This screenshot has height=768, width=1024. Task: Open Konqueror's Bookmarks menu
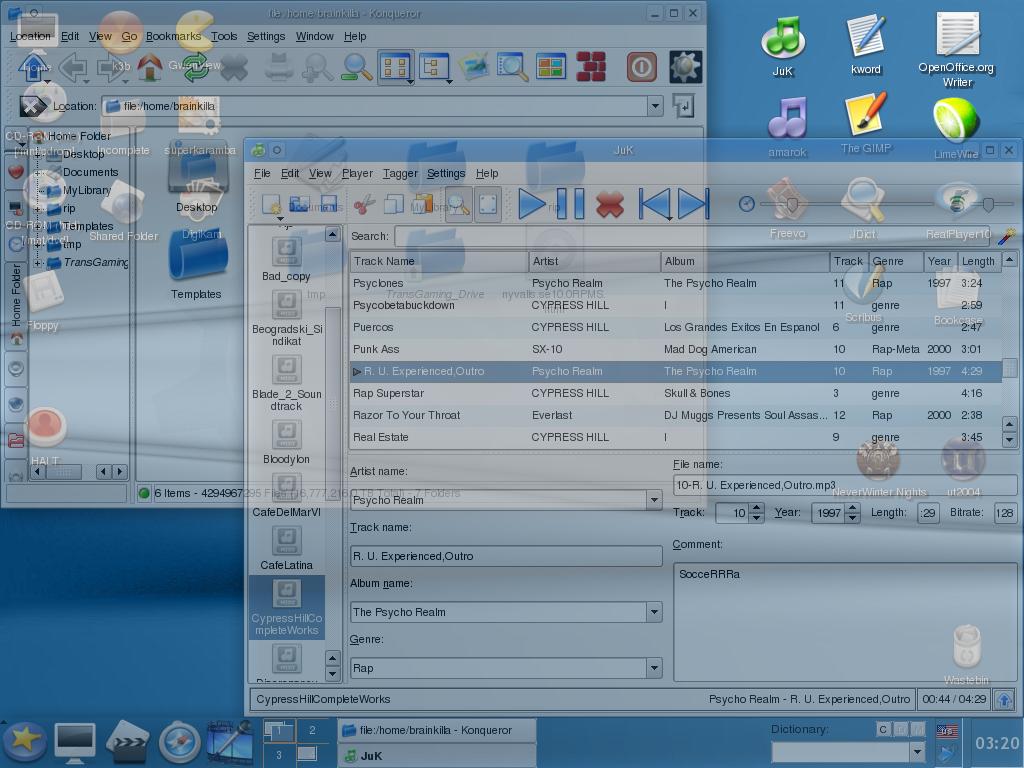173,36
